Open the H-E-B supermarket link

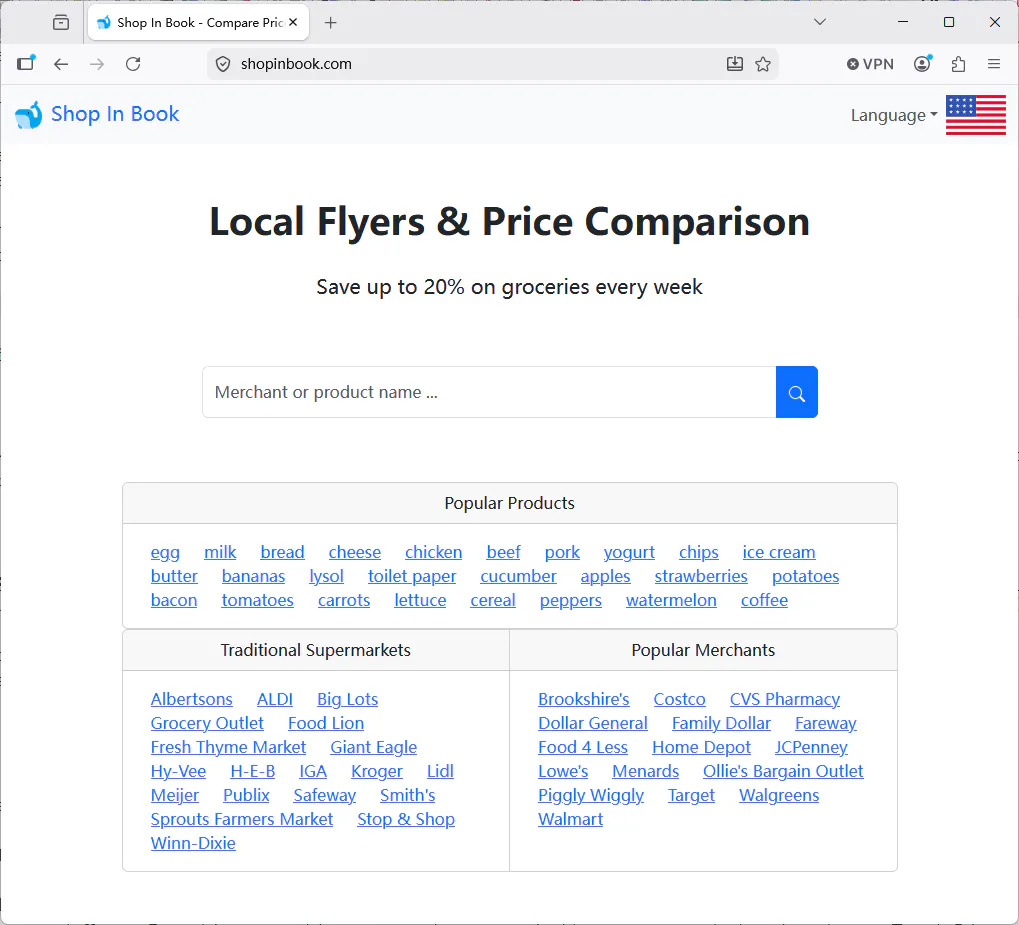(x=253, y=771)
